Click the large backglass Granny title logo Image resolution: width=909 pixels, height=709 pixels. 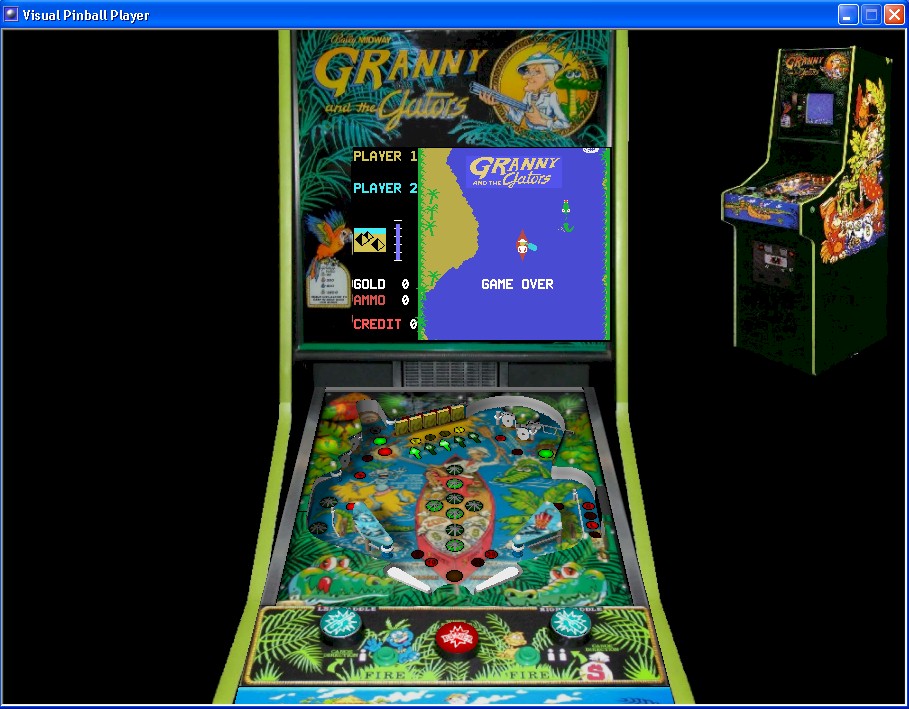click(x=400, y=88)
